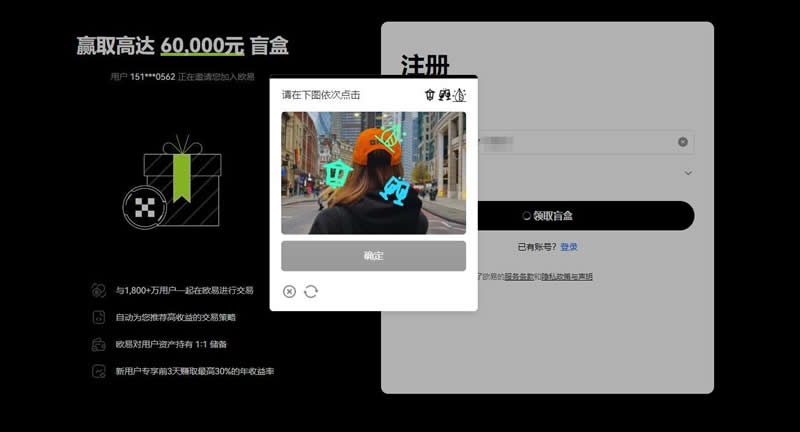Click the blue clinking glasses icon in captcha
This screenshot has width=800, height=432.
click(x=396, y=189)
